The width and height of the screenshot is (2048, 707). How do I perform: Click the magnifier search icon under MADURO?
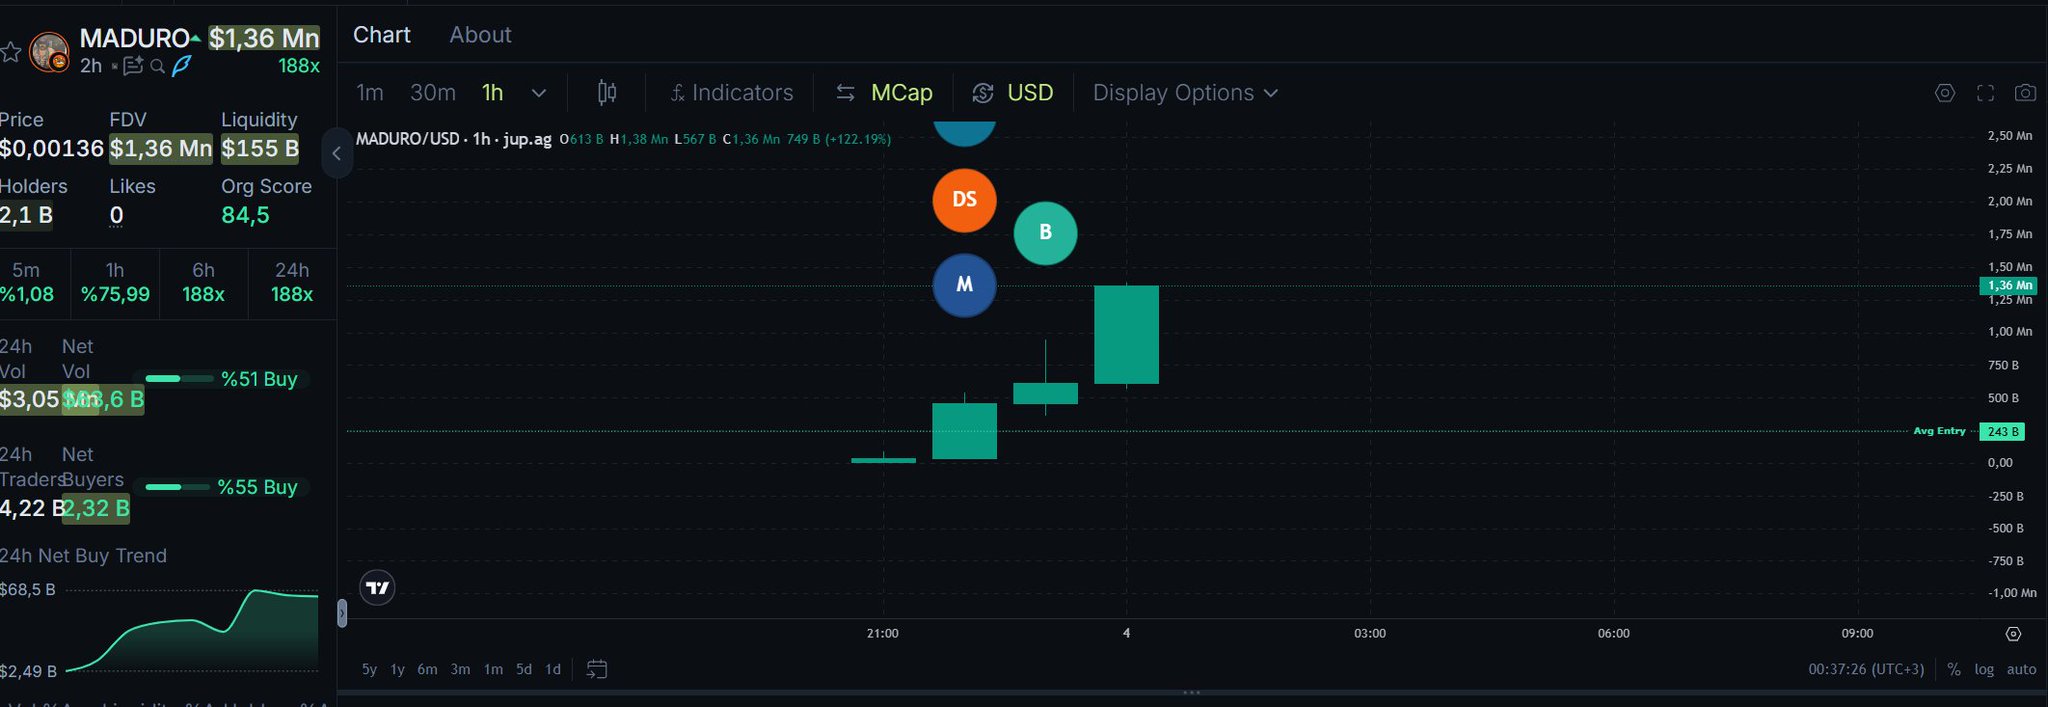[157, 67]
